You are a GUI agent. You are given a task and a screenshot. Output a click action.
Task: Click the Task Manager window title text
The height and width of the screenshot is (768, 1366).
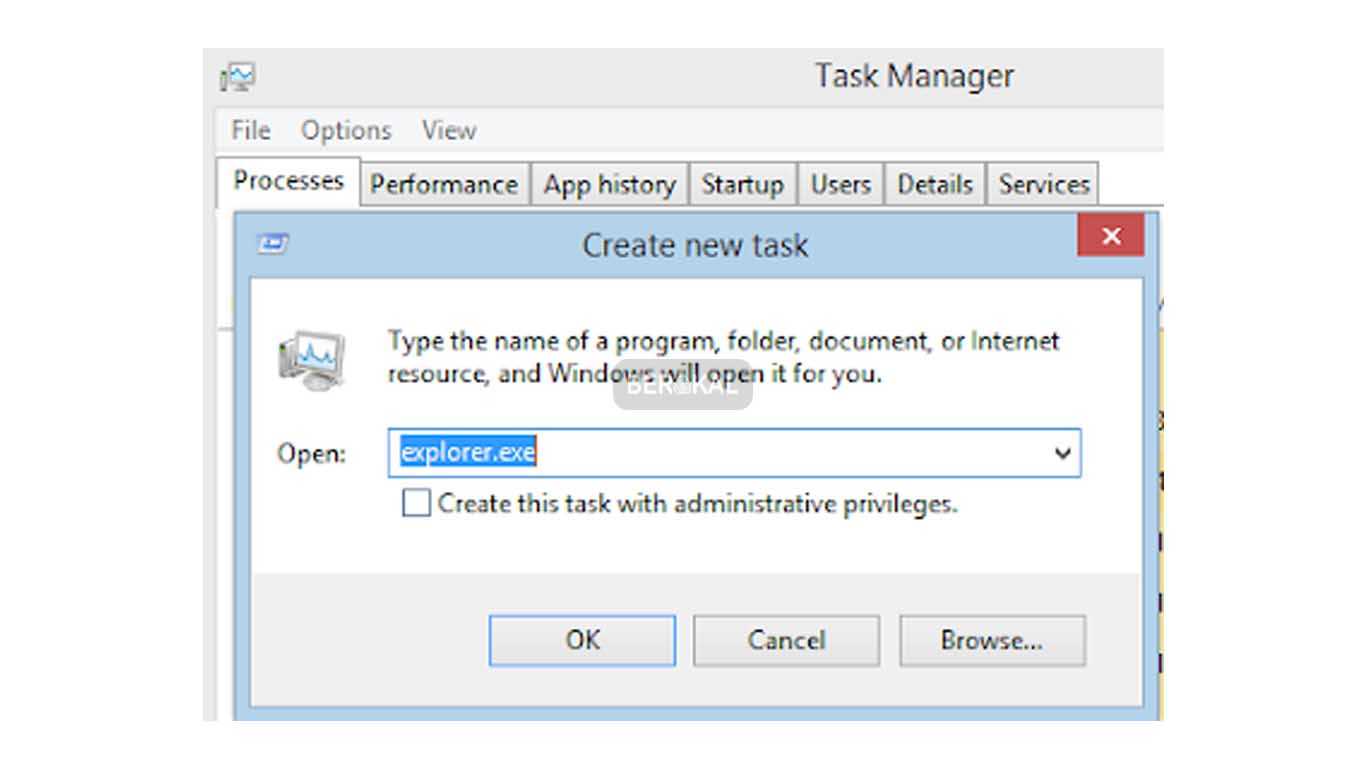(x=914, y=76)
